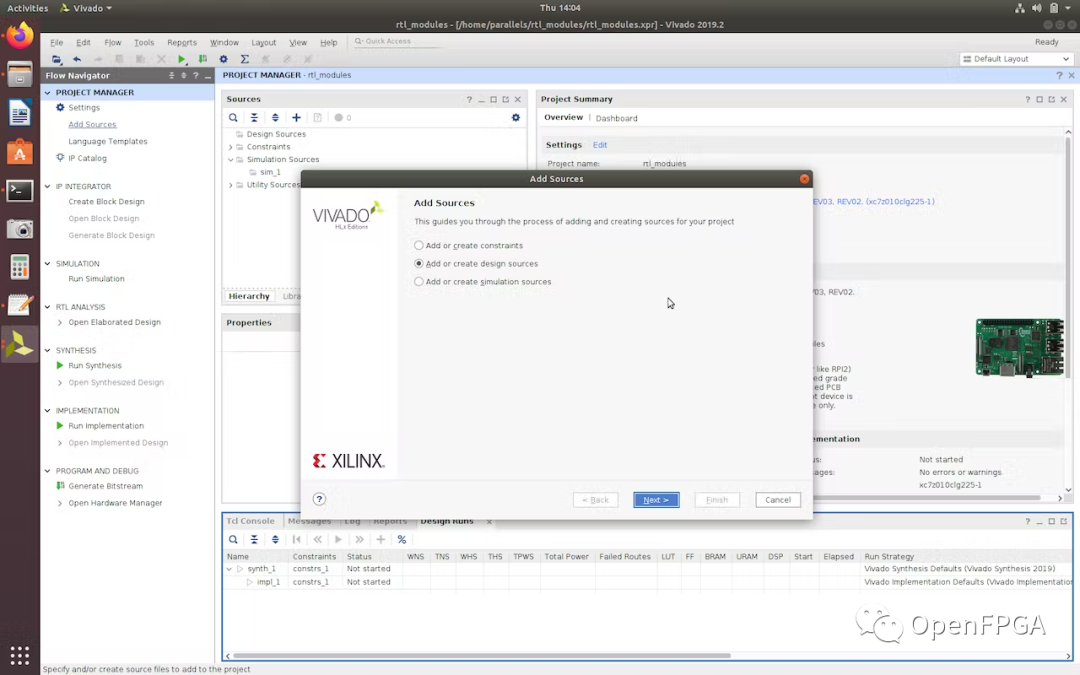The image size is (1080, 675).
Task: Collapse the SIMULATION section
Action: (x=48, y=264)
